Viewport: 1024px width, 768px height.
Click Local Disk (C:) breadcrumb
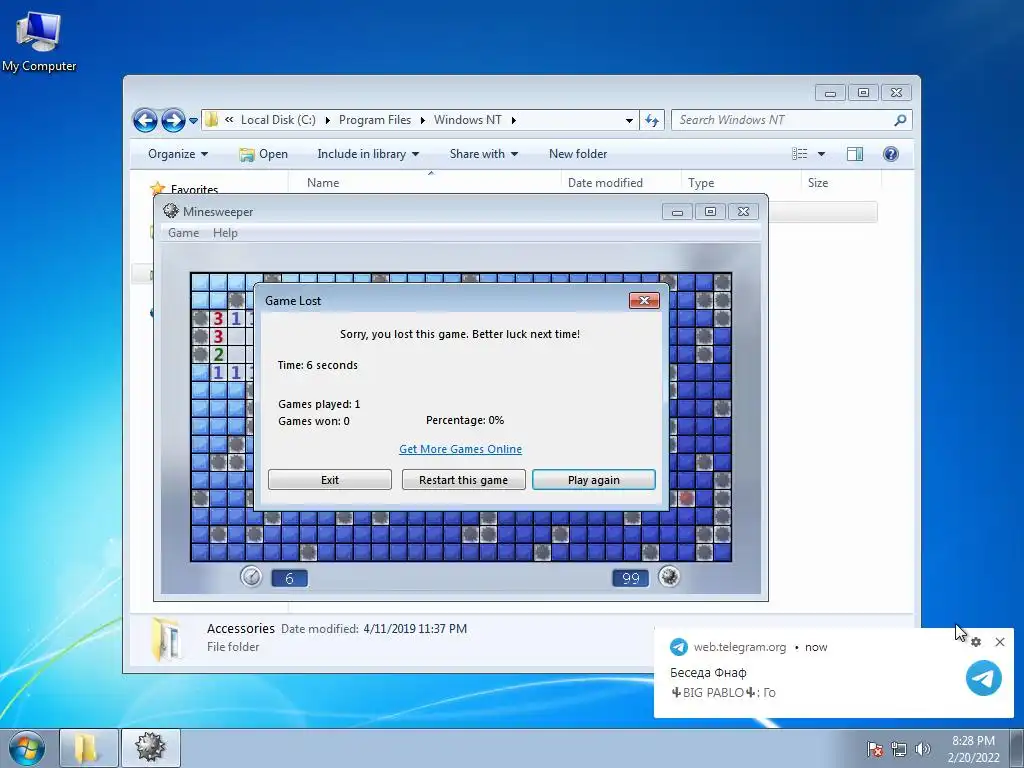[x=278, y=120]
